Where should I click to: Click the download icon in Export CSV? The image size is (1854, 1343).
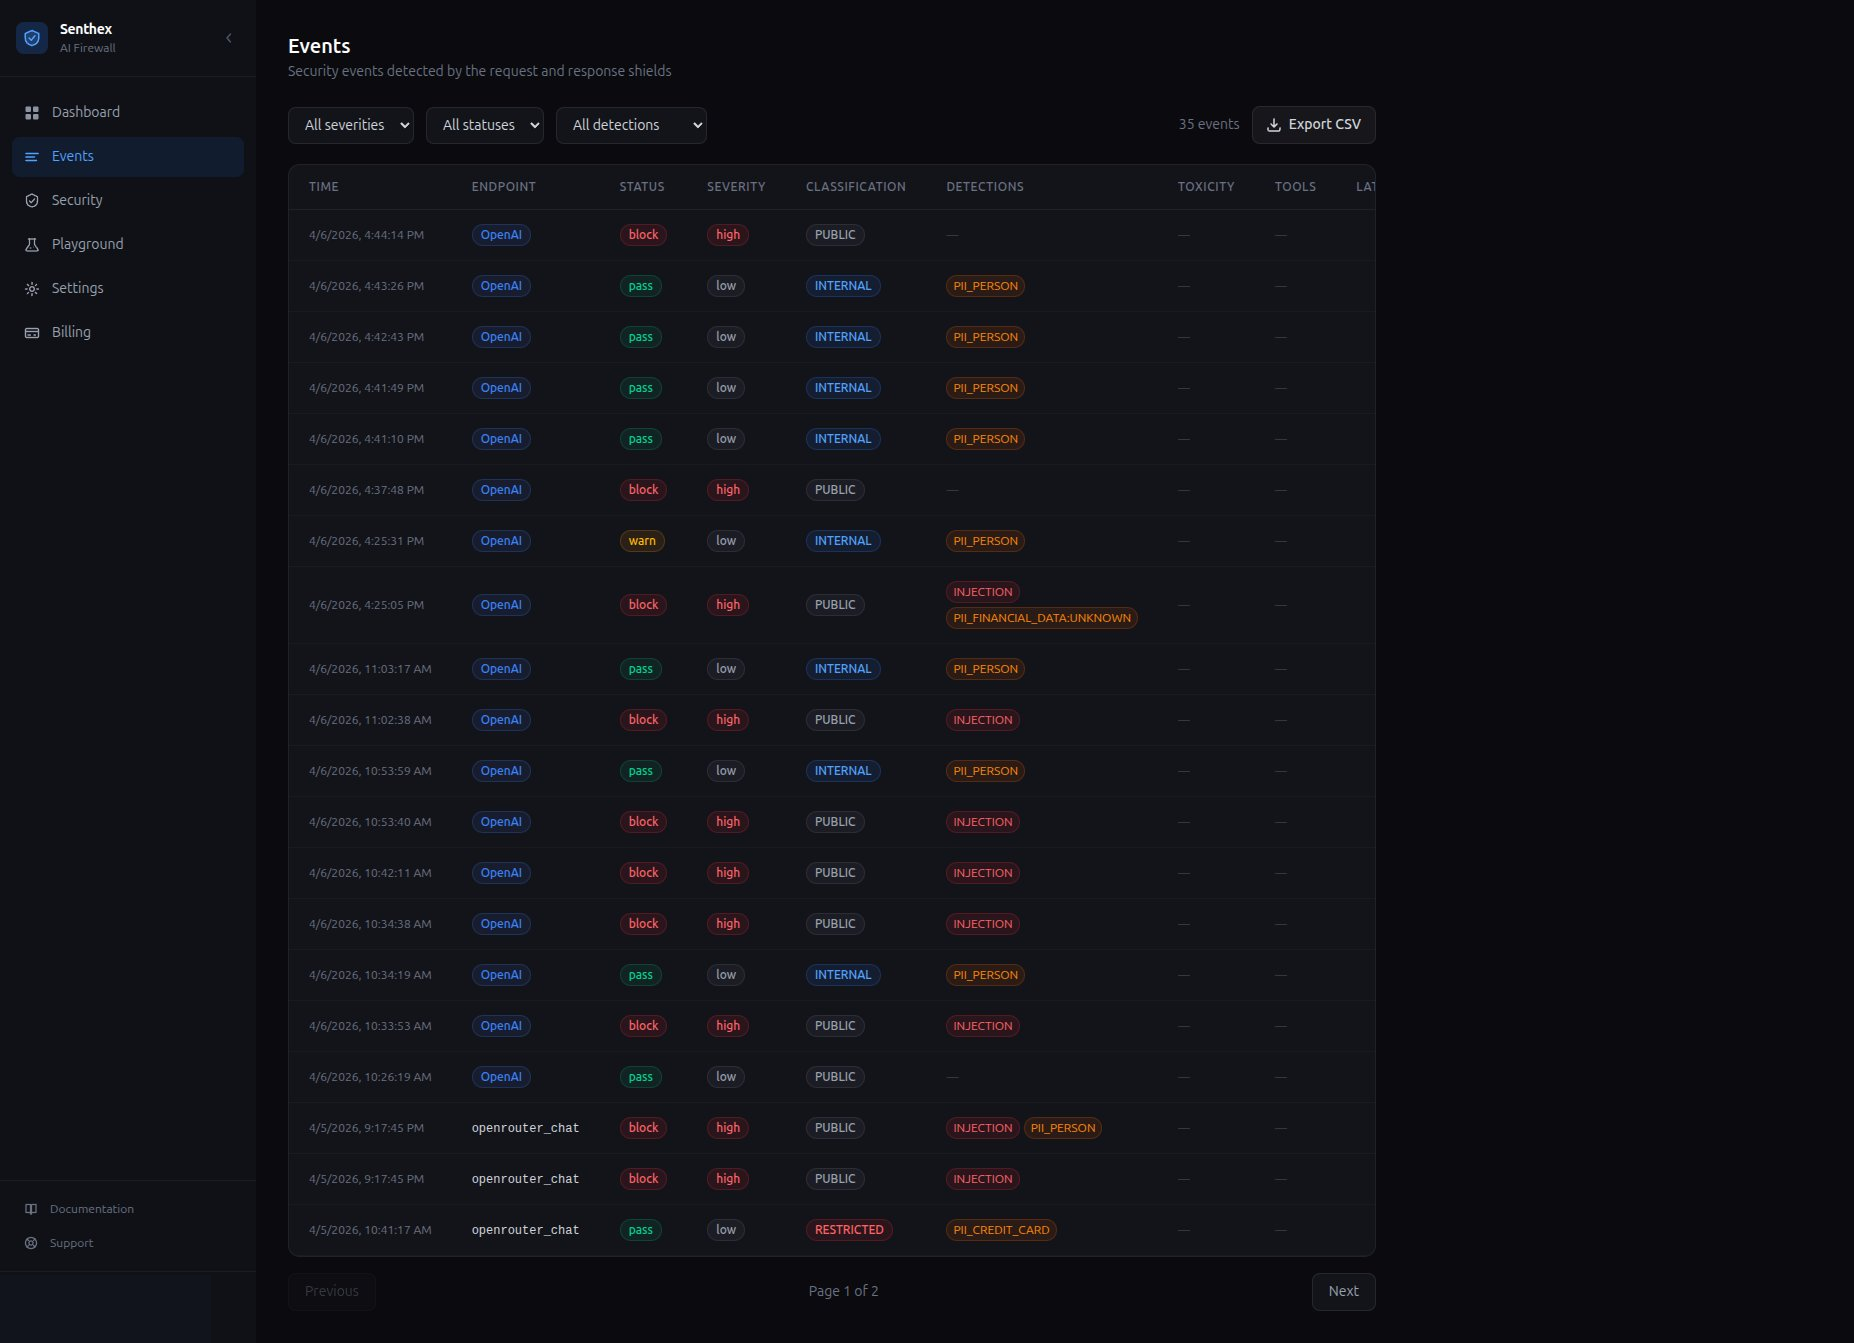pyautogui.click(x=1274, y=125)
